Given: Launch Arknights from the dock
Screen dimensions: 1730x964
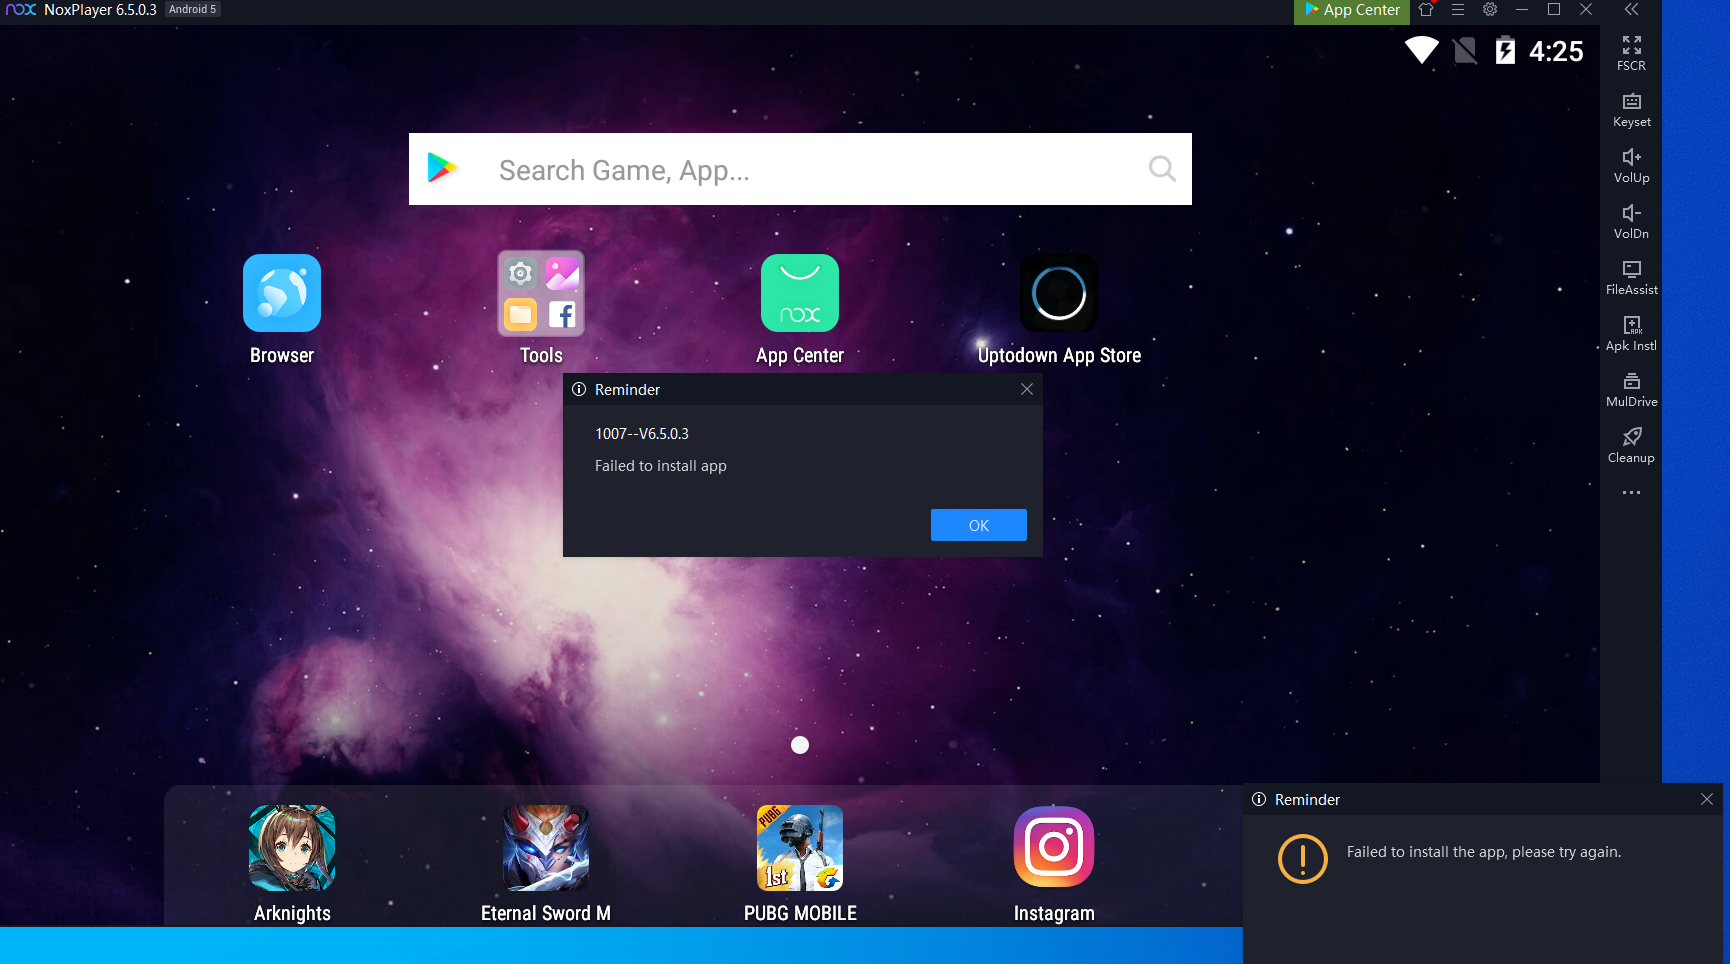Looking at the screenshot, I should (292, 848).
